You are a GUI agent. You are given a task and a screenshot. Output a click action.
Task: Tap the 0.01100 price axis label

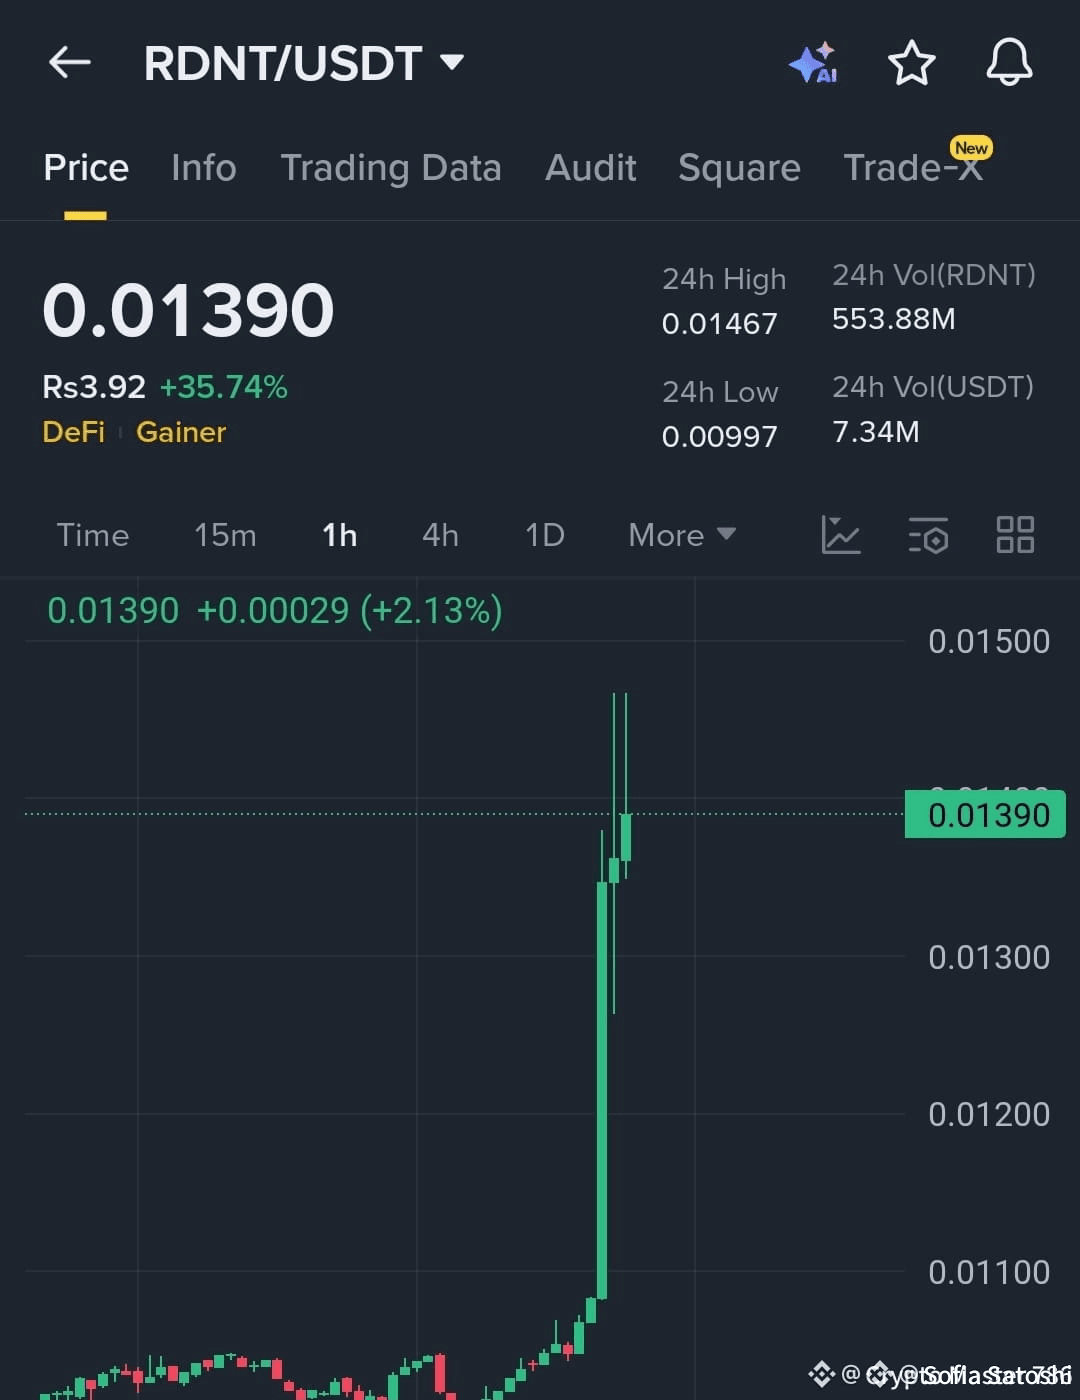tap(989, 1272)
